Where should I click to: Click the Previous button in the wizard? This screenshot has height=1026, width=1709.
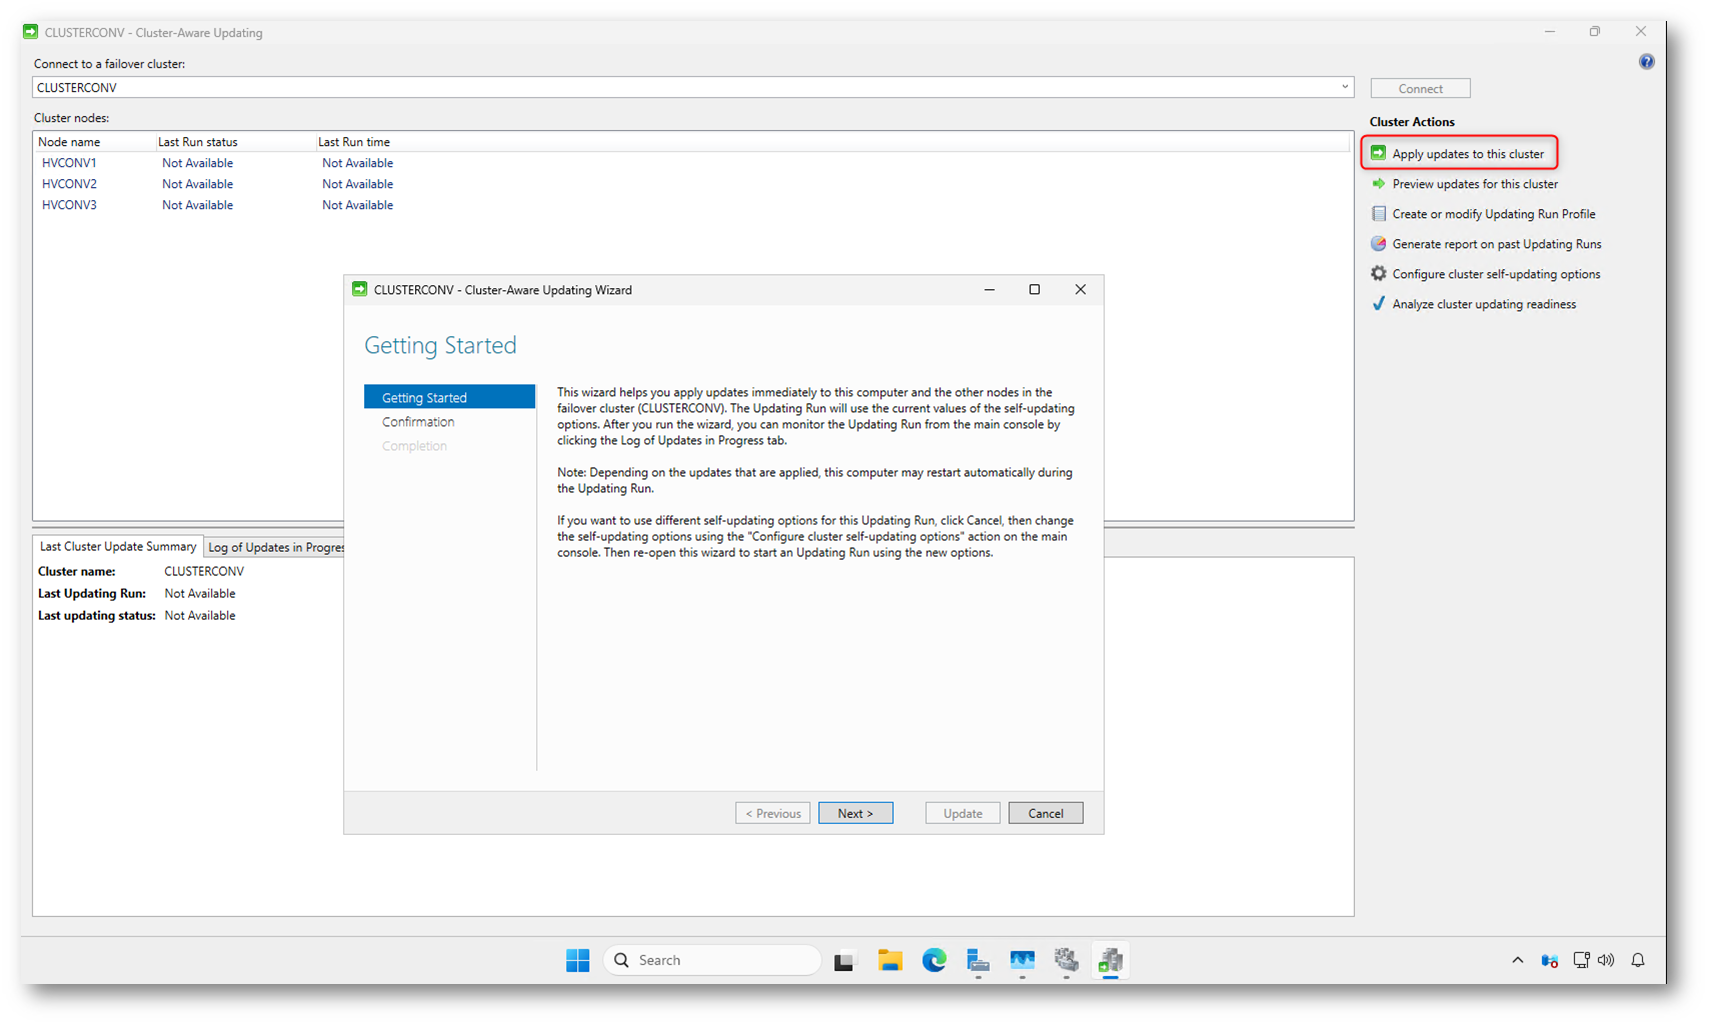[773, 813]
